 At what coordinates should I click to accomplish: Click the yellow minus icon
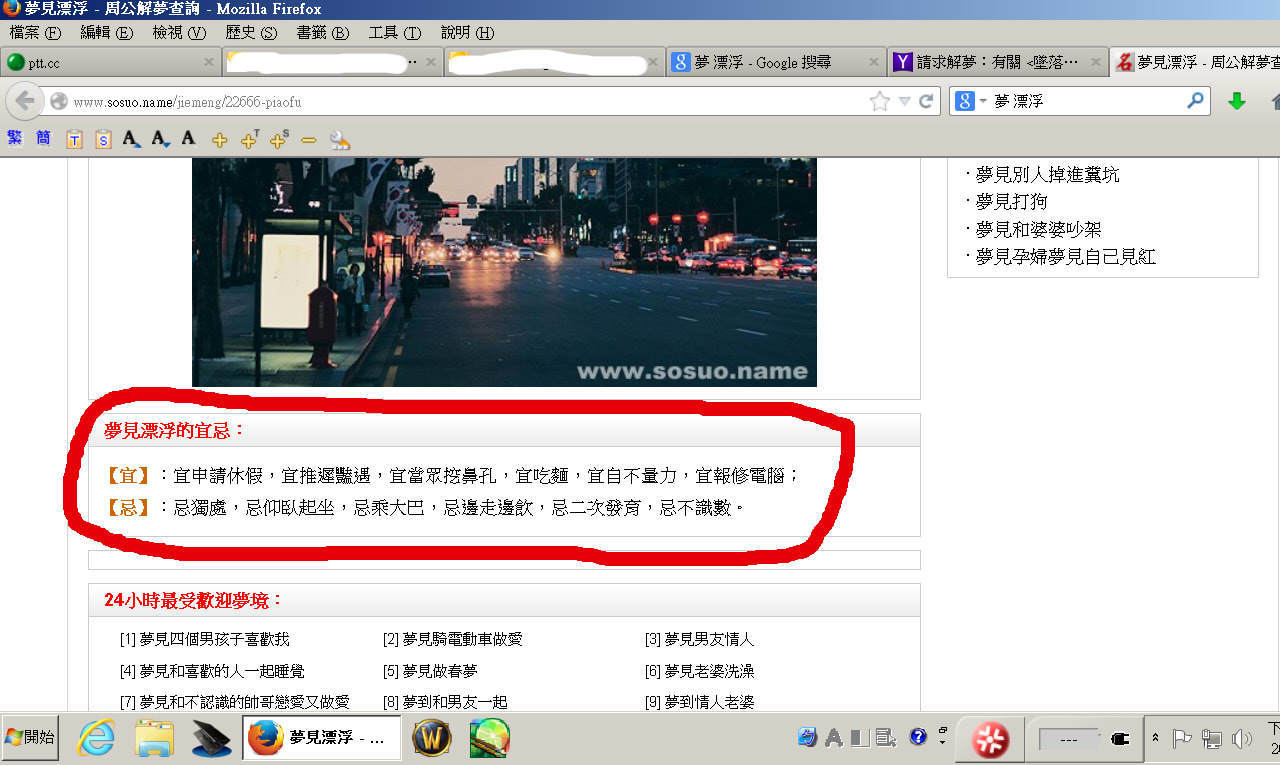(308, 140)
